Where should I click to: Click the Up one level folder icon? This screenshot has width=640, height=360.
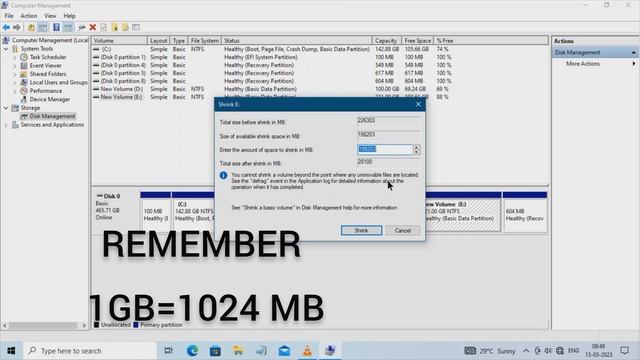(x=31, y=27)
